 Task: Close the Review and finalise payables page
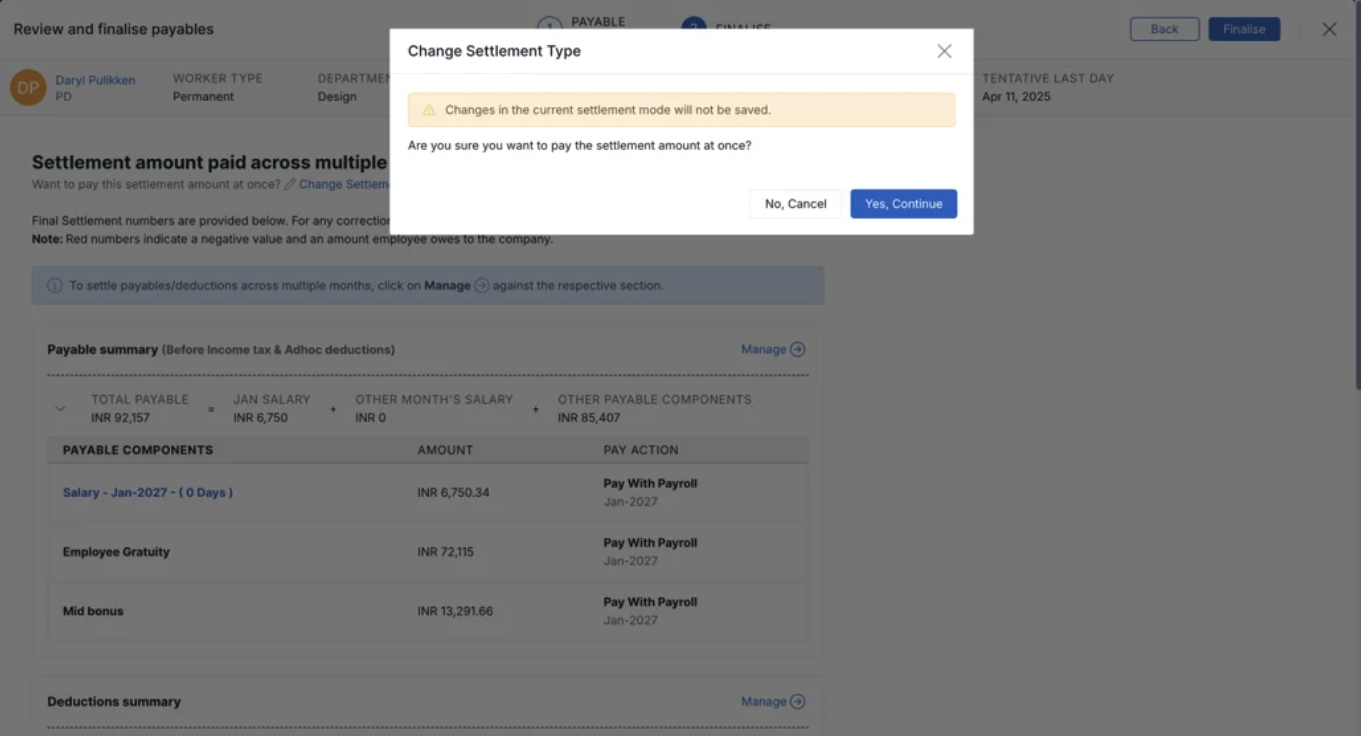click(1329, 29)
